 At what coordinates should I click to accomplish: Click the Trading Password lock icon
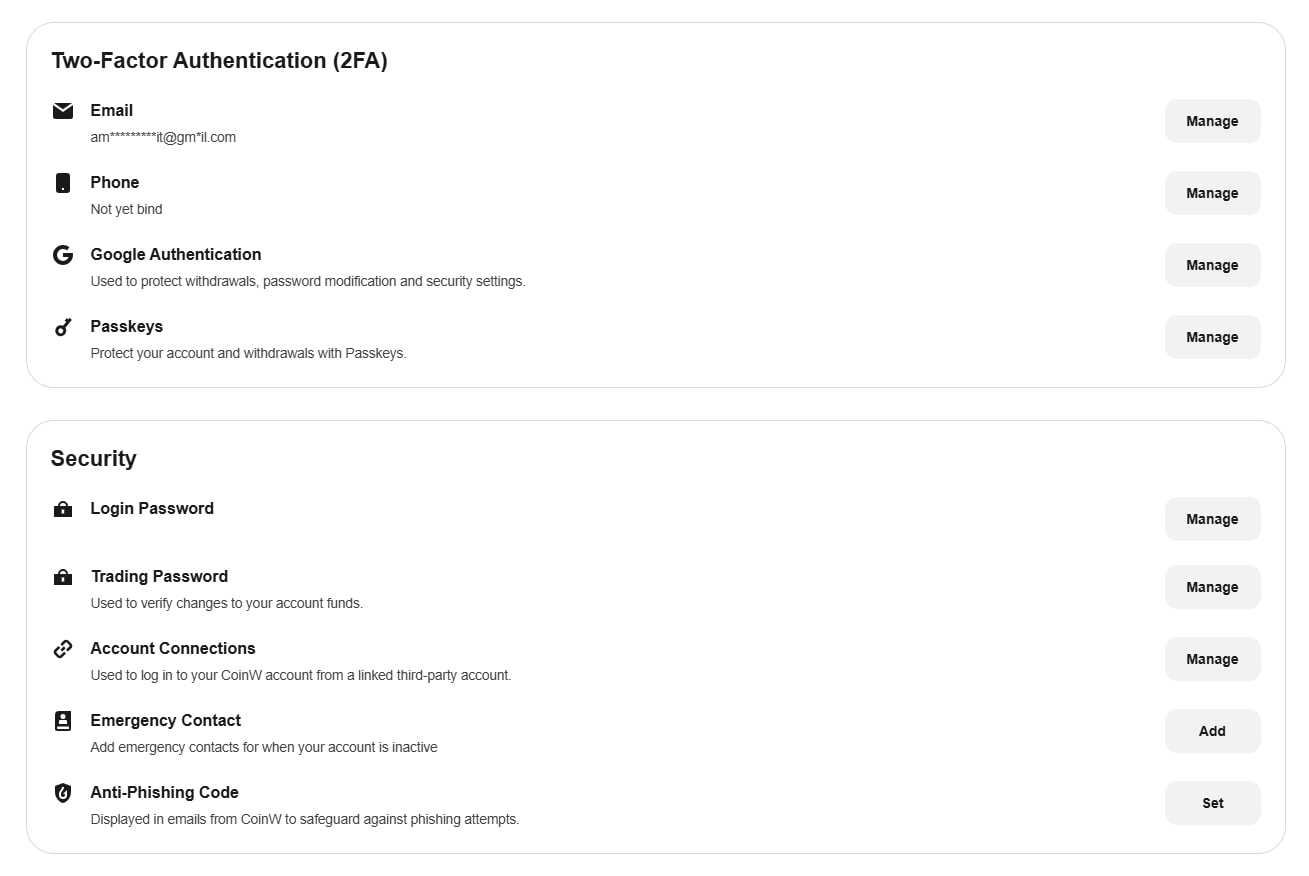(63, 577)
